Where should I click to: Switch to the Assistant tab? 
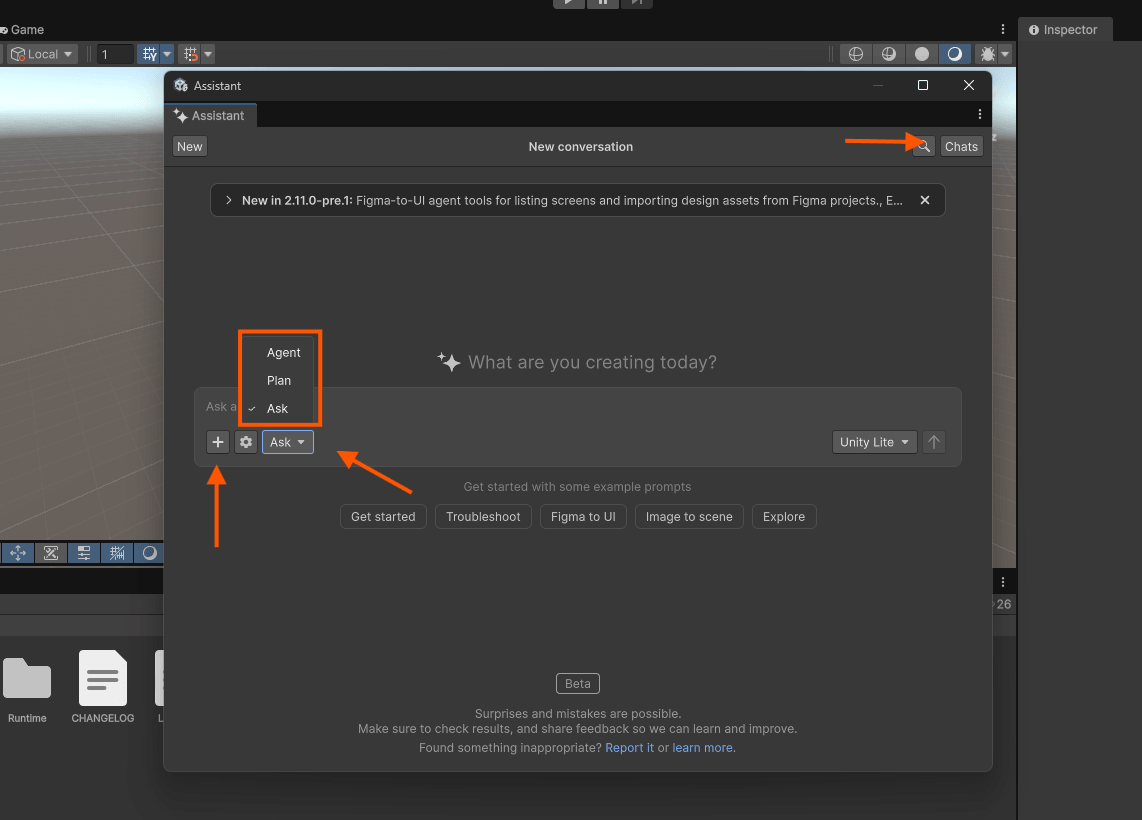(210, 116)
